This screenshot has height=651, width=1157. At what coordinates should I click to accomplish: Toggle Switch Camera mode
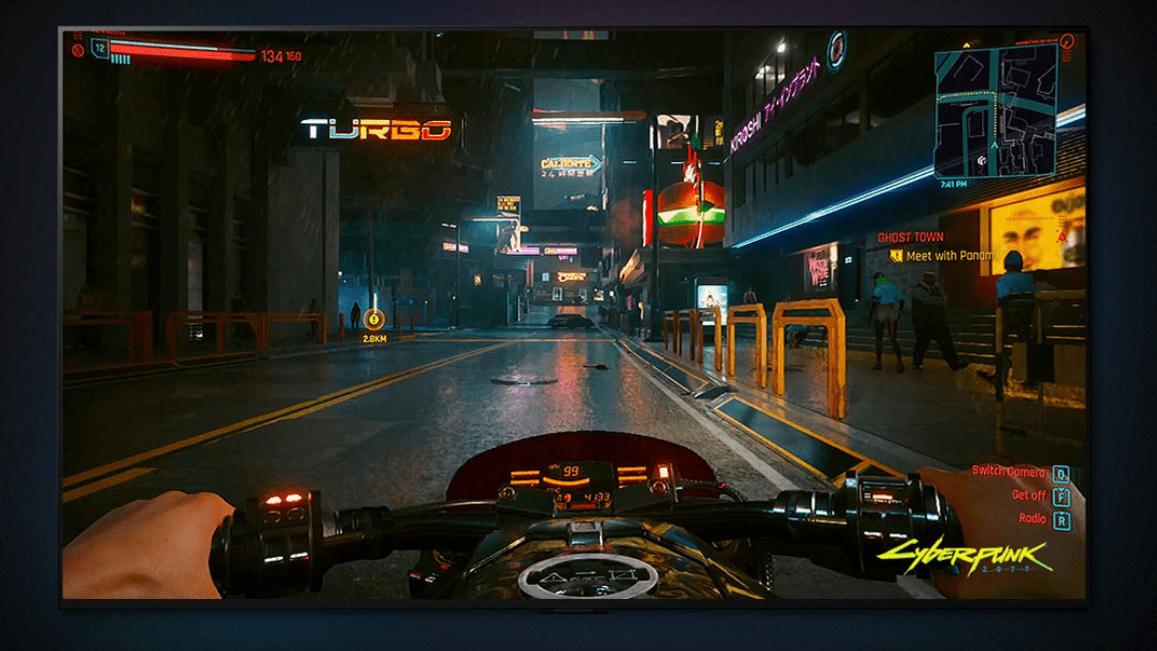tap(1009, 471)
